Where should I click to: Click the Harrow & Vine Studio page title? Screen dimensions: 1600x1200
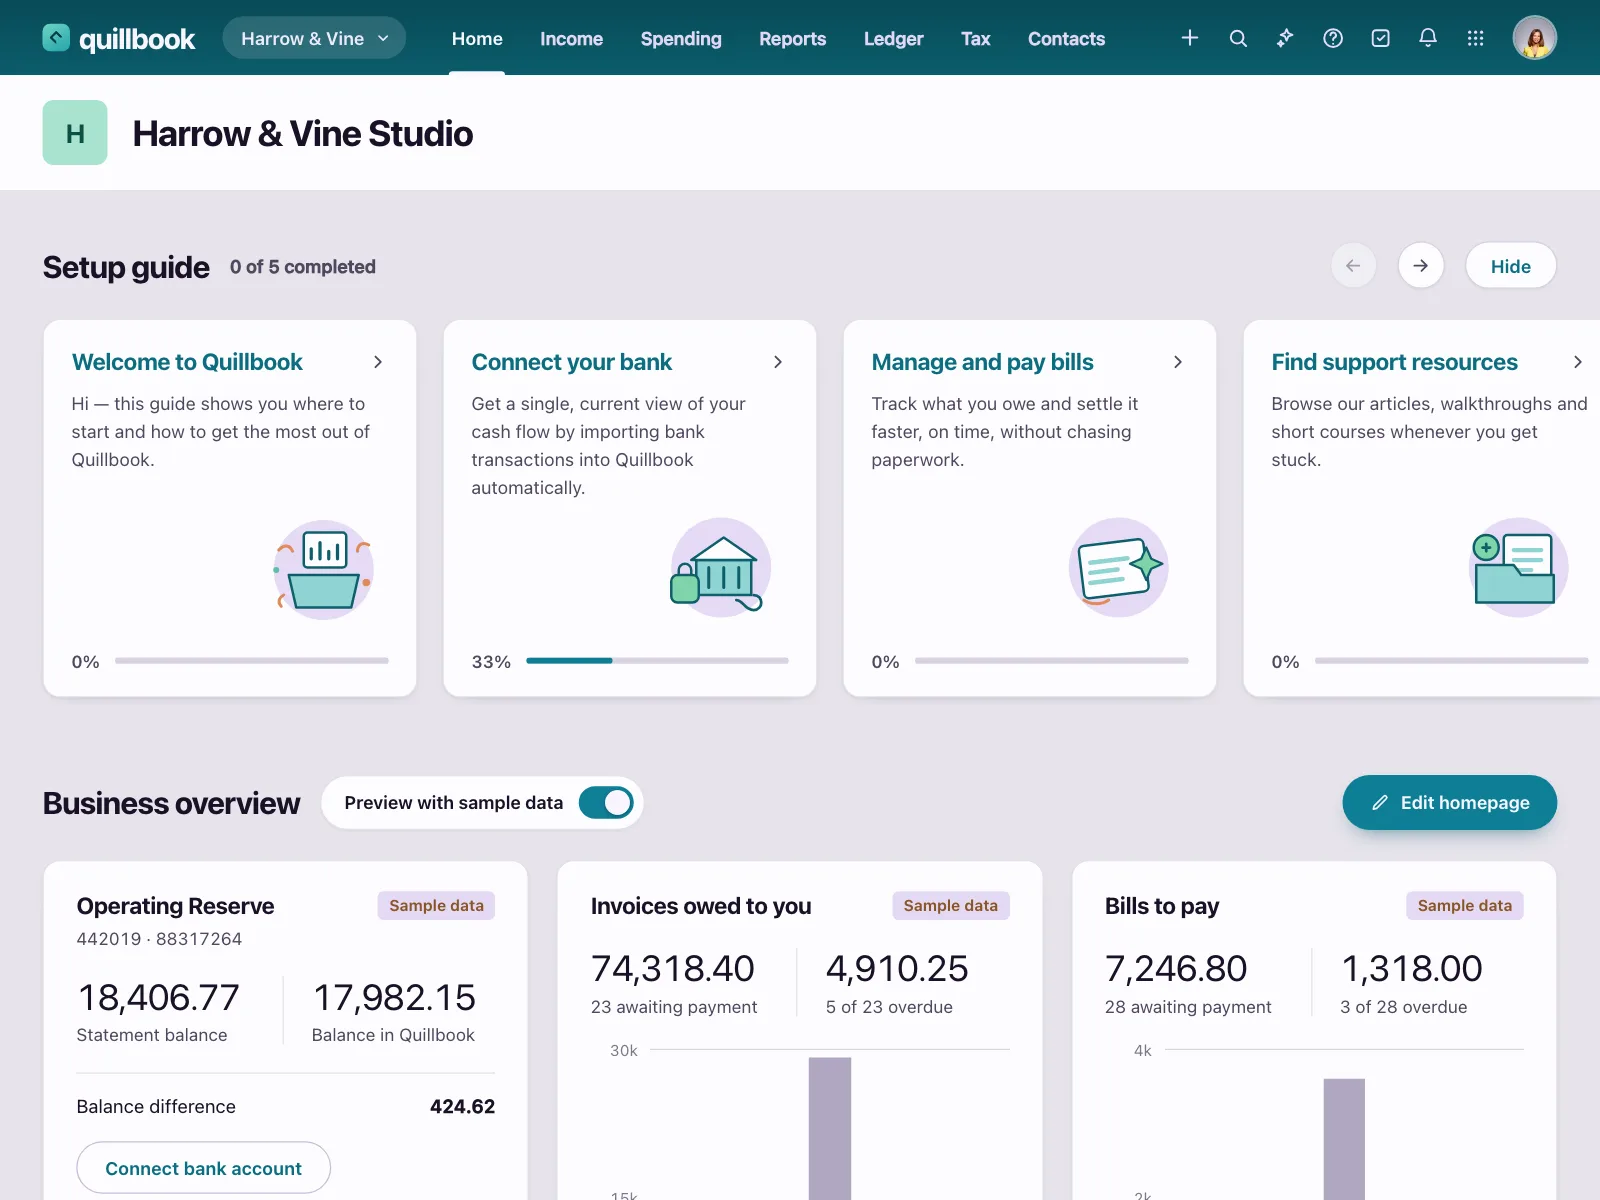pyautogui.click(x=303, y=133)
